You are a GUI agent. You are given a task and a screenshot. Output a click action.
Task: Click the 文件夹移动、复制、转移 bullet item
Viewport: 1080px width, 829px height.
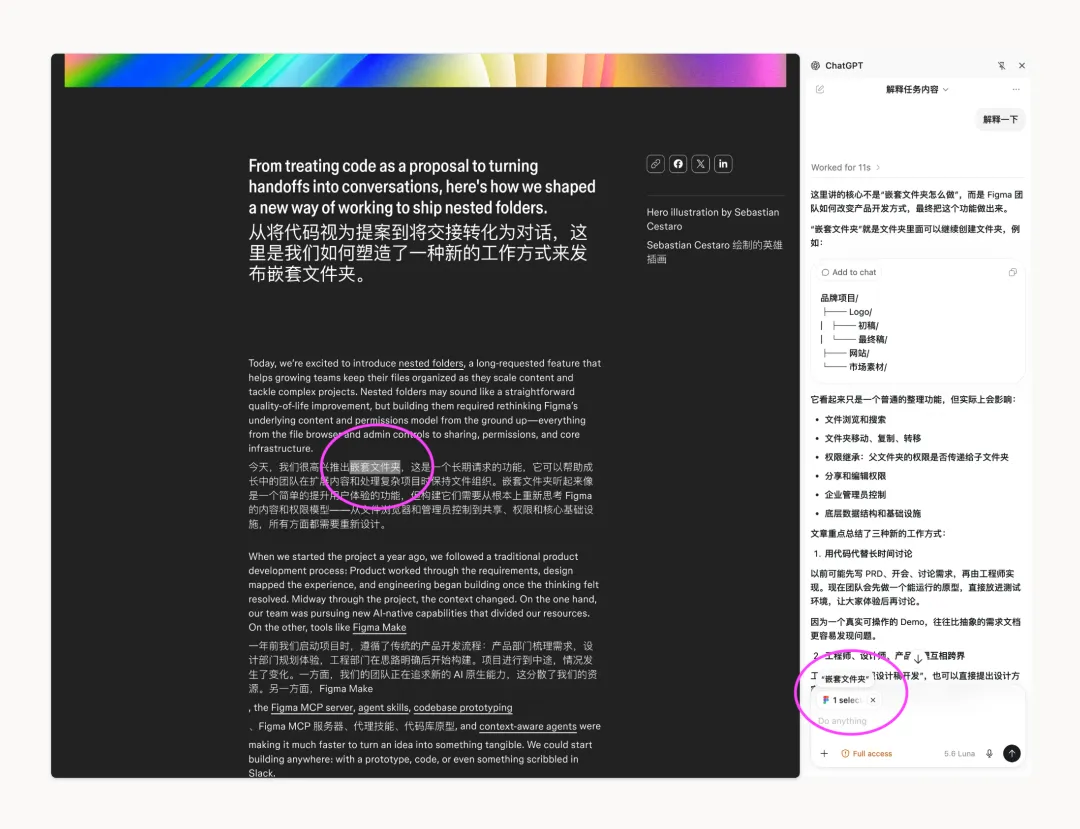[x=873, y=439]
